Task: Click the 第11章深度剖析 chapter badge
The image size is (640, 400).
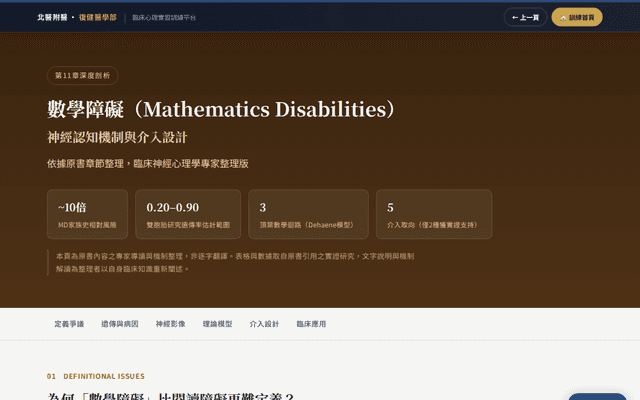Action: (x=82, y=76)
